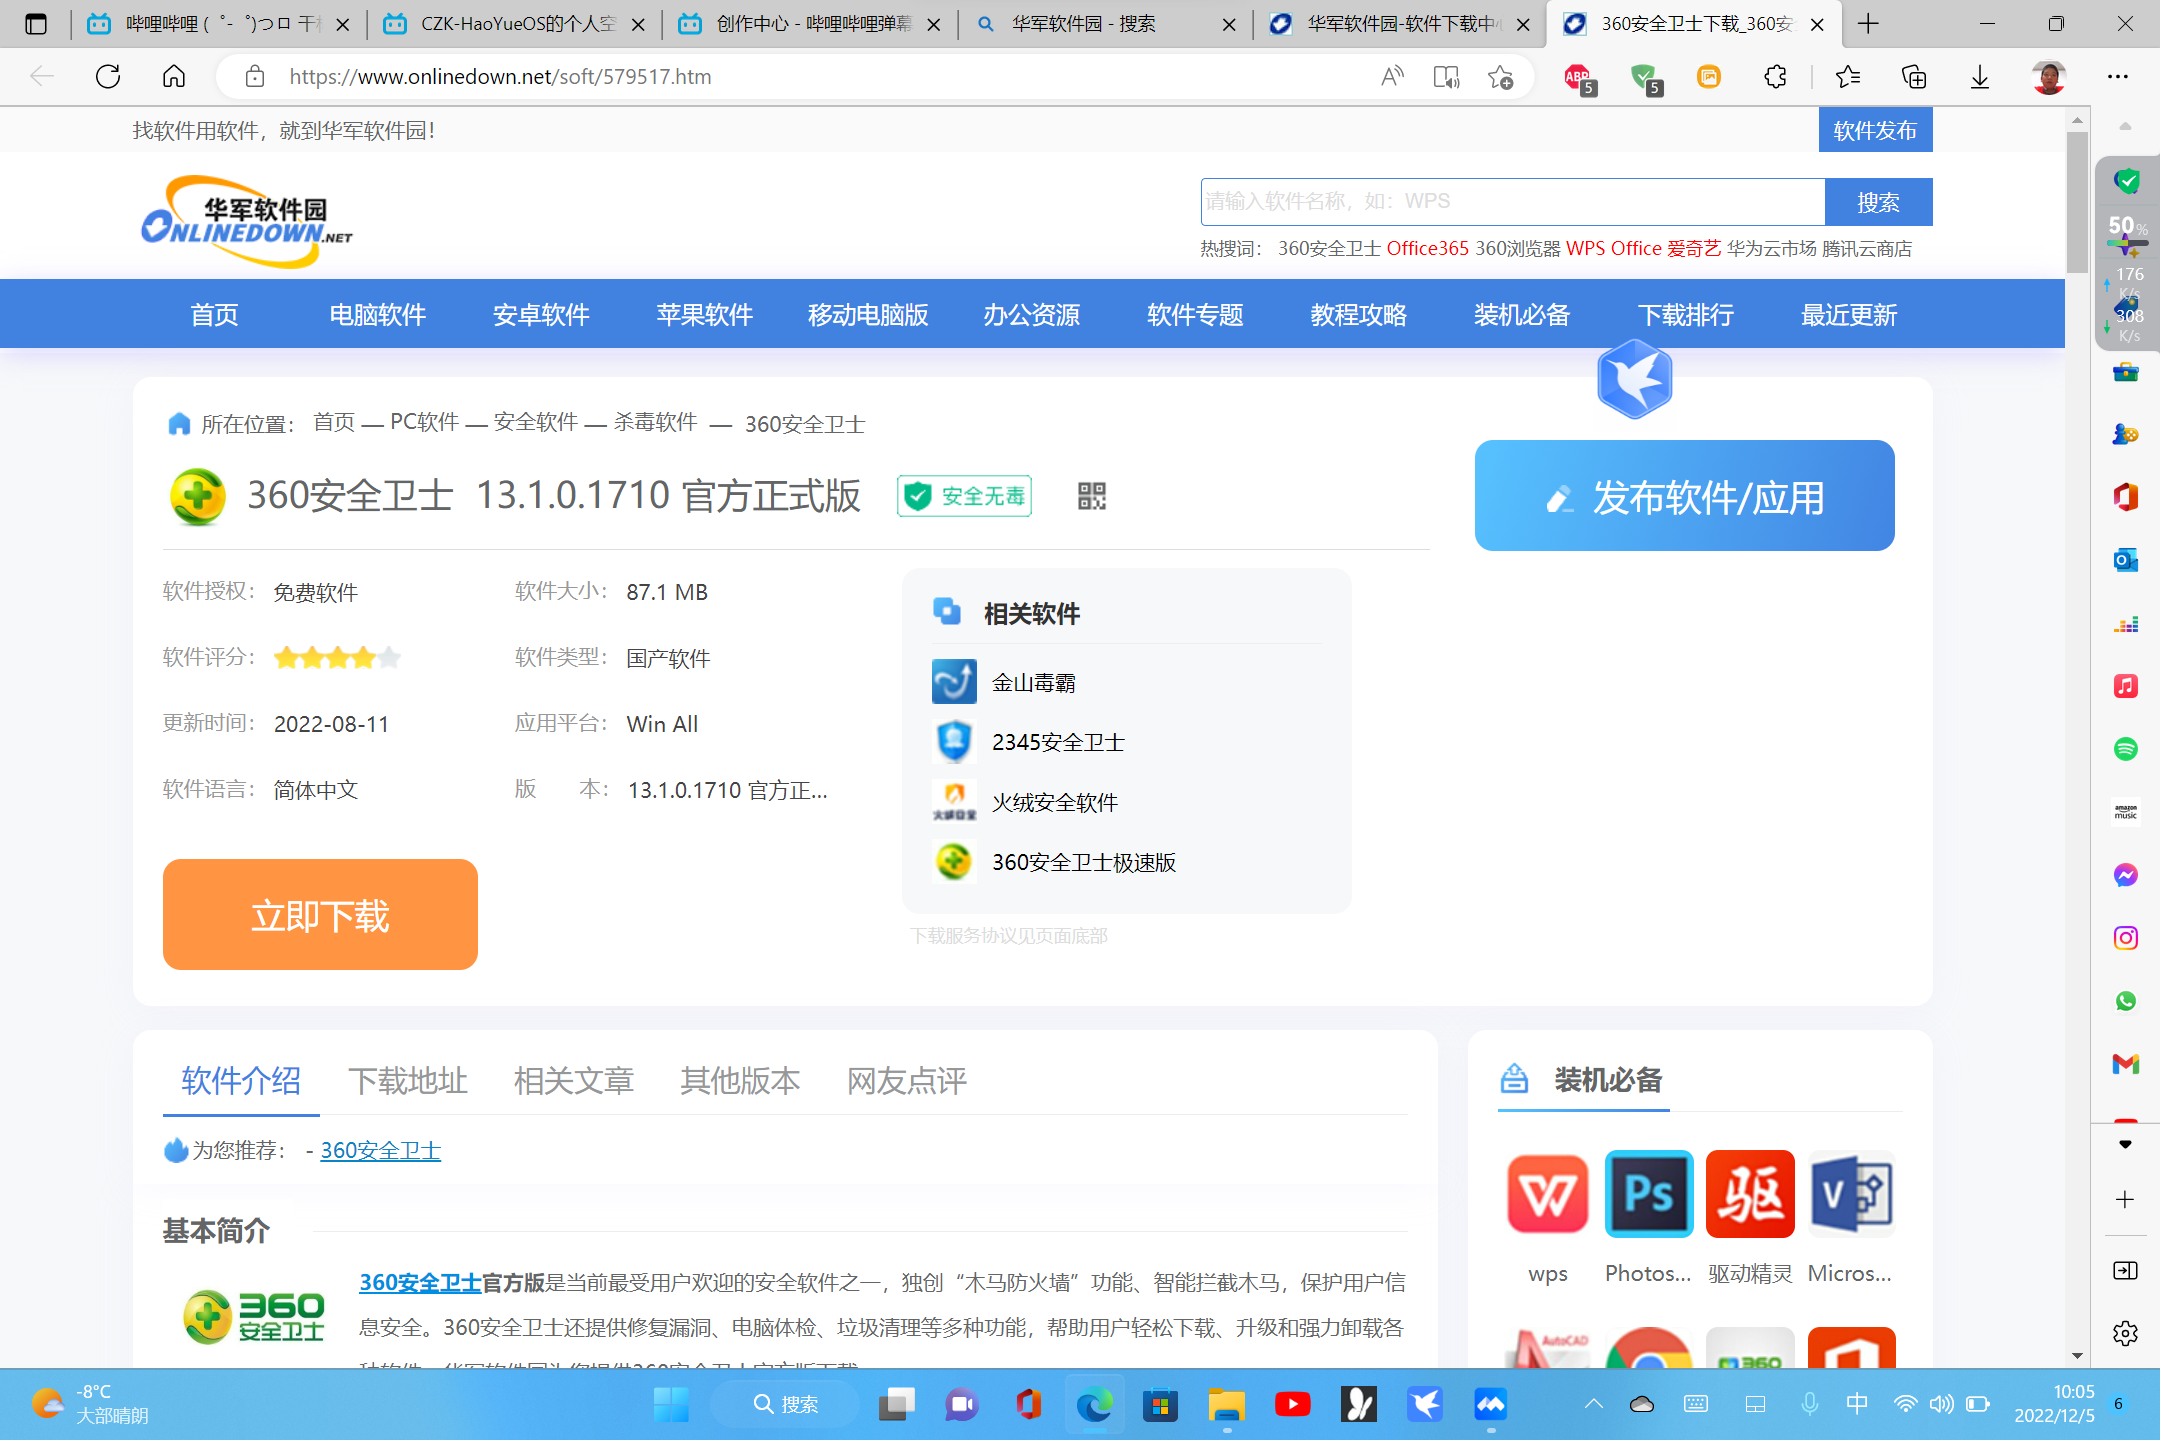Click the QR code icon beside the title
Viewport: 2160px width, 1440px height.
click(x=1092, y=496)
